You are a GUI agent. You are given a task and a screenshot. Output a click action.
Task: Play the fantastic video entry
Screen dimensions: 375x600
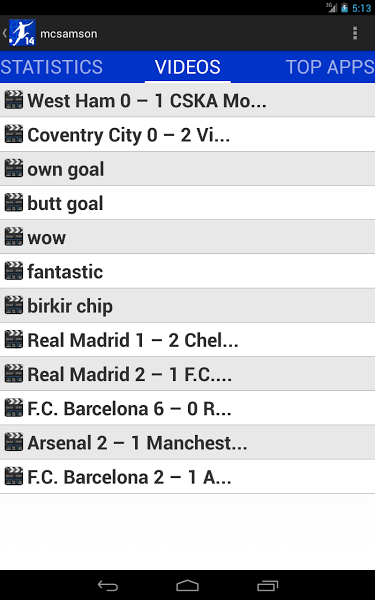[188, 271]
